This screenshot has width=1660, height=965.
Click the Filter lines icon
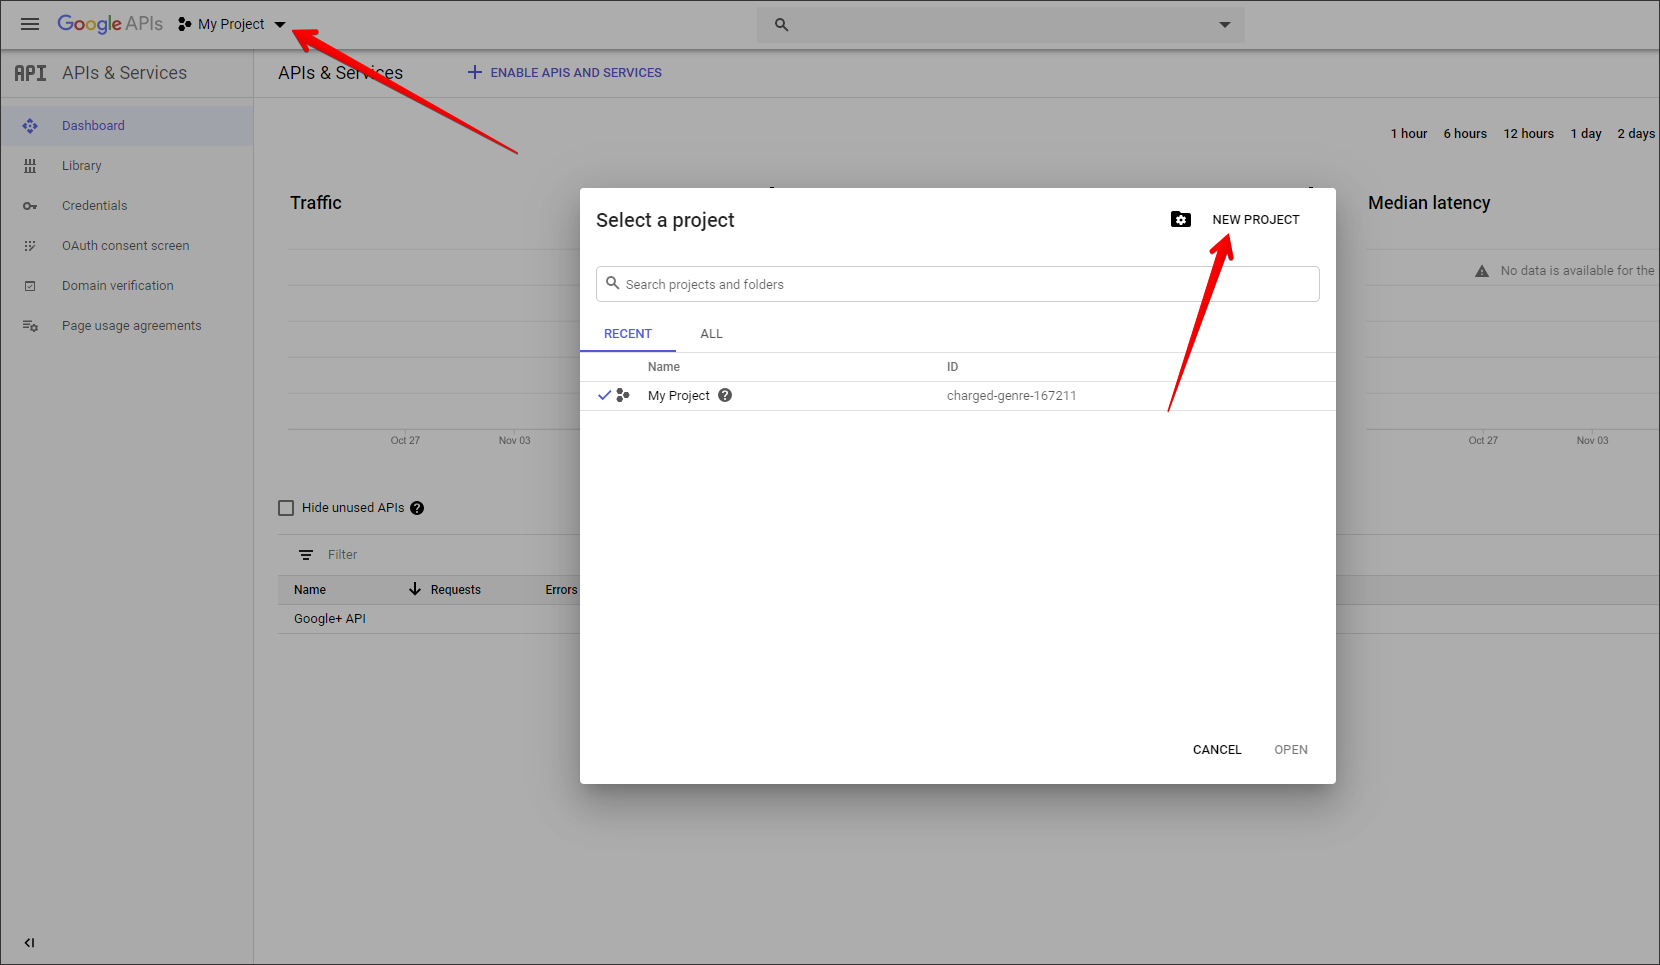click(x=306, y=555)
